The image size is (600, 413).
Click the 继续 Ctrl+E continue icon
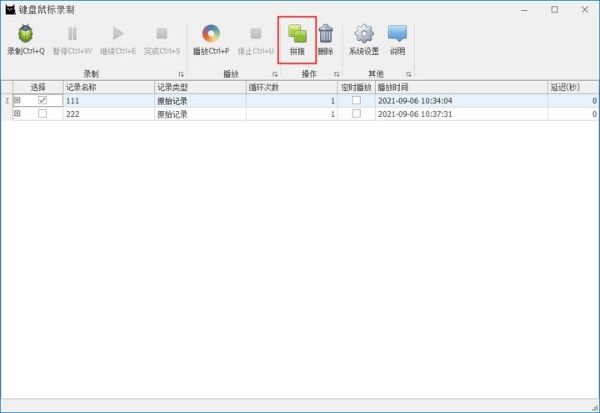tap(118, 34)
